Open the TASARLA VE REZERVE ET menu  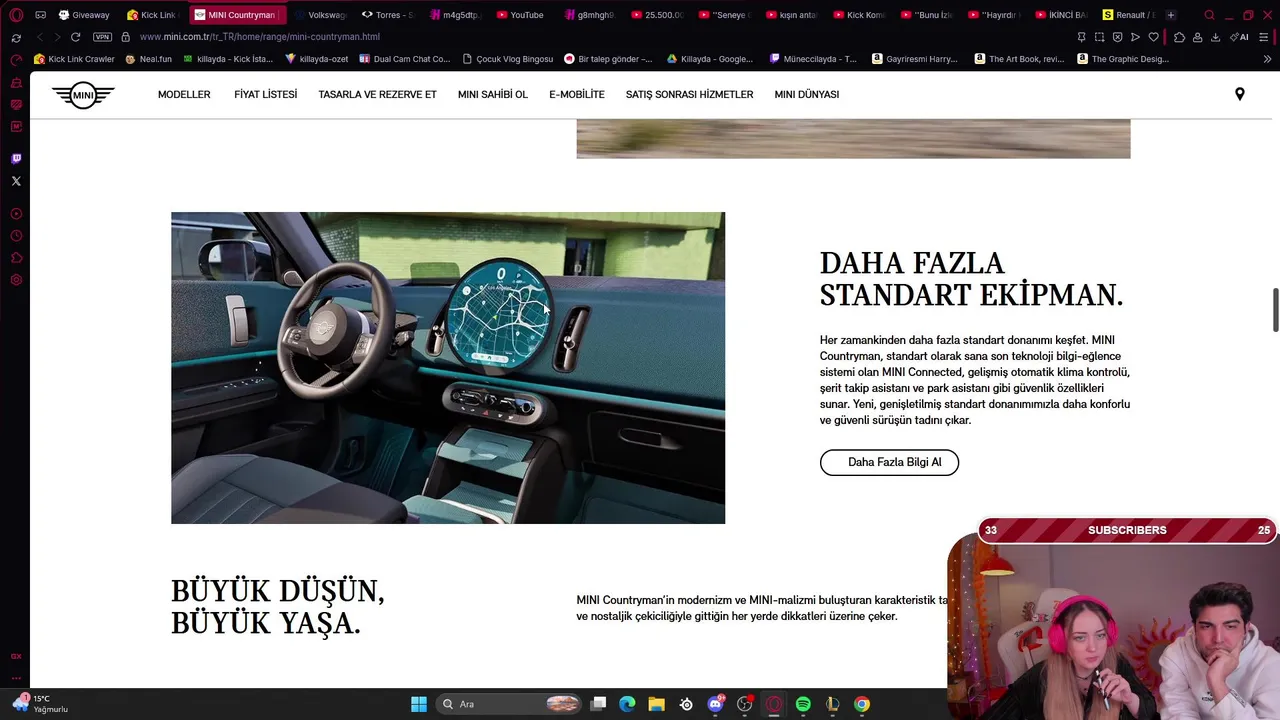pyautogui.click(x=377, y=95)
